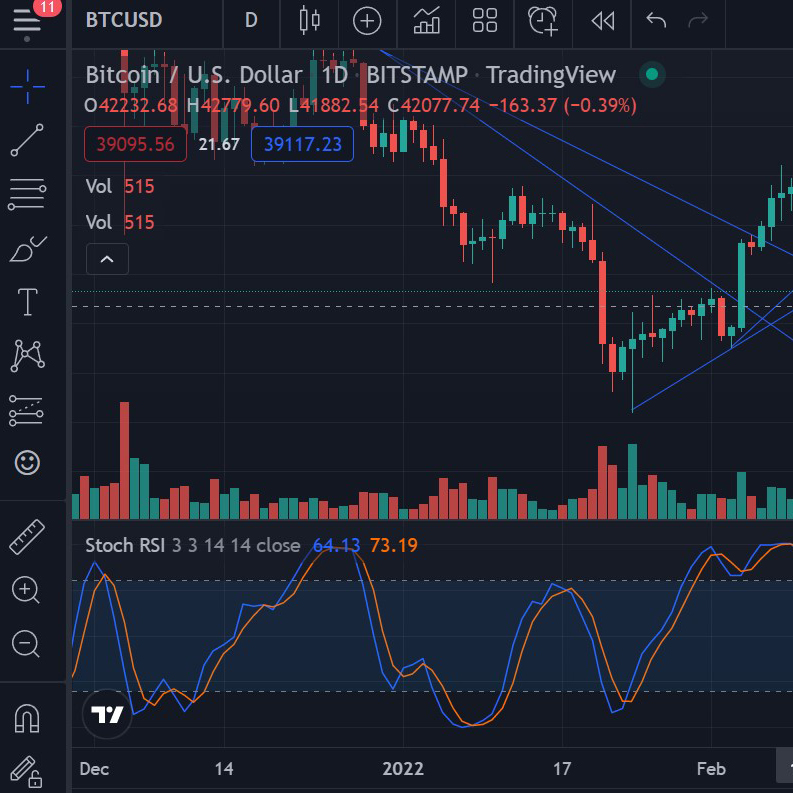The height and width of the screenshot is (793, 793).
Task: Click the Stoch RSI value 64.13
Action: point(336,545)
